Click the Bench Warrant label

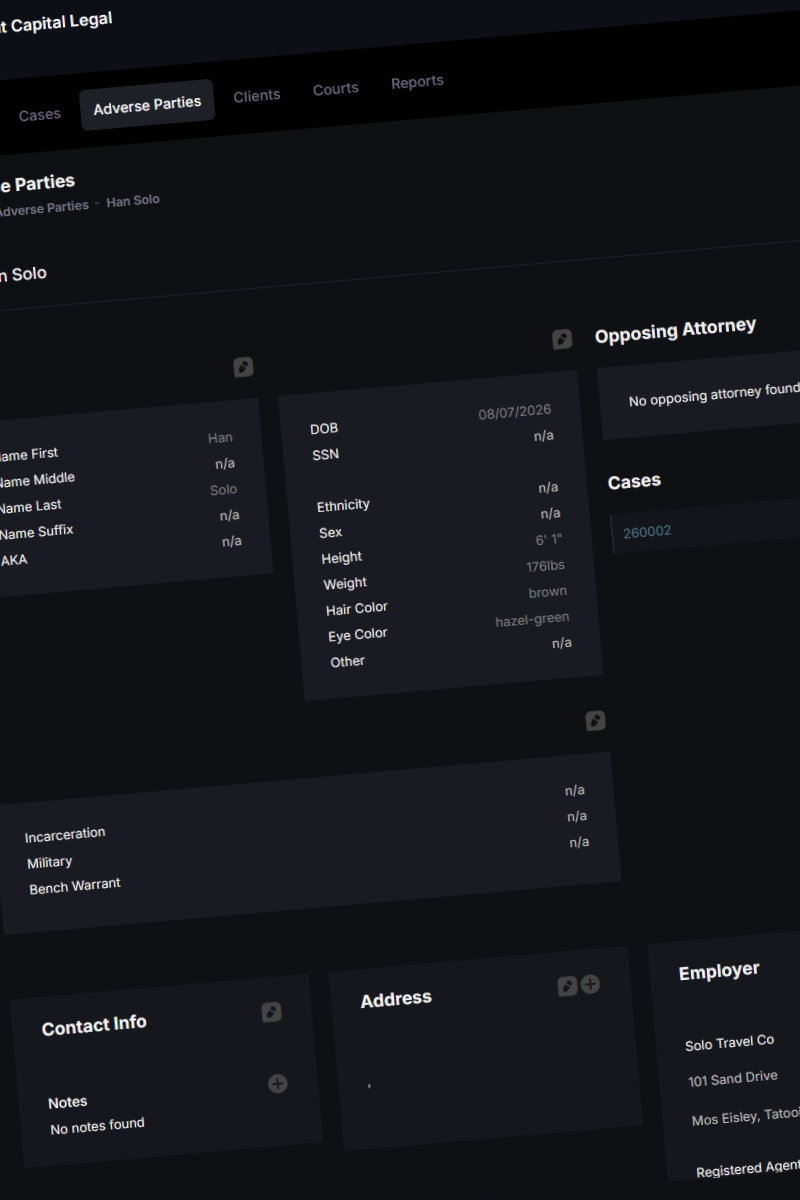pos(75,886)
